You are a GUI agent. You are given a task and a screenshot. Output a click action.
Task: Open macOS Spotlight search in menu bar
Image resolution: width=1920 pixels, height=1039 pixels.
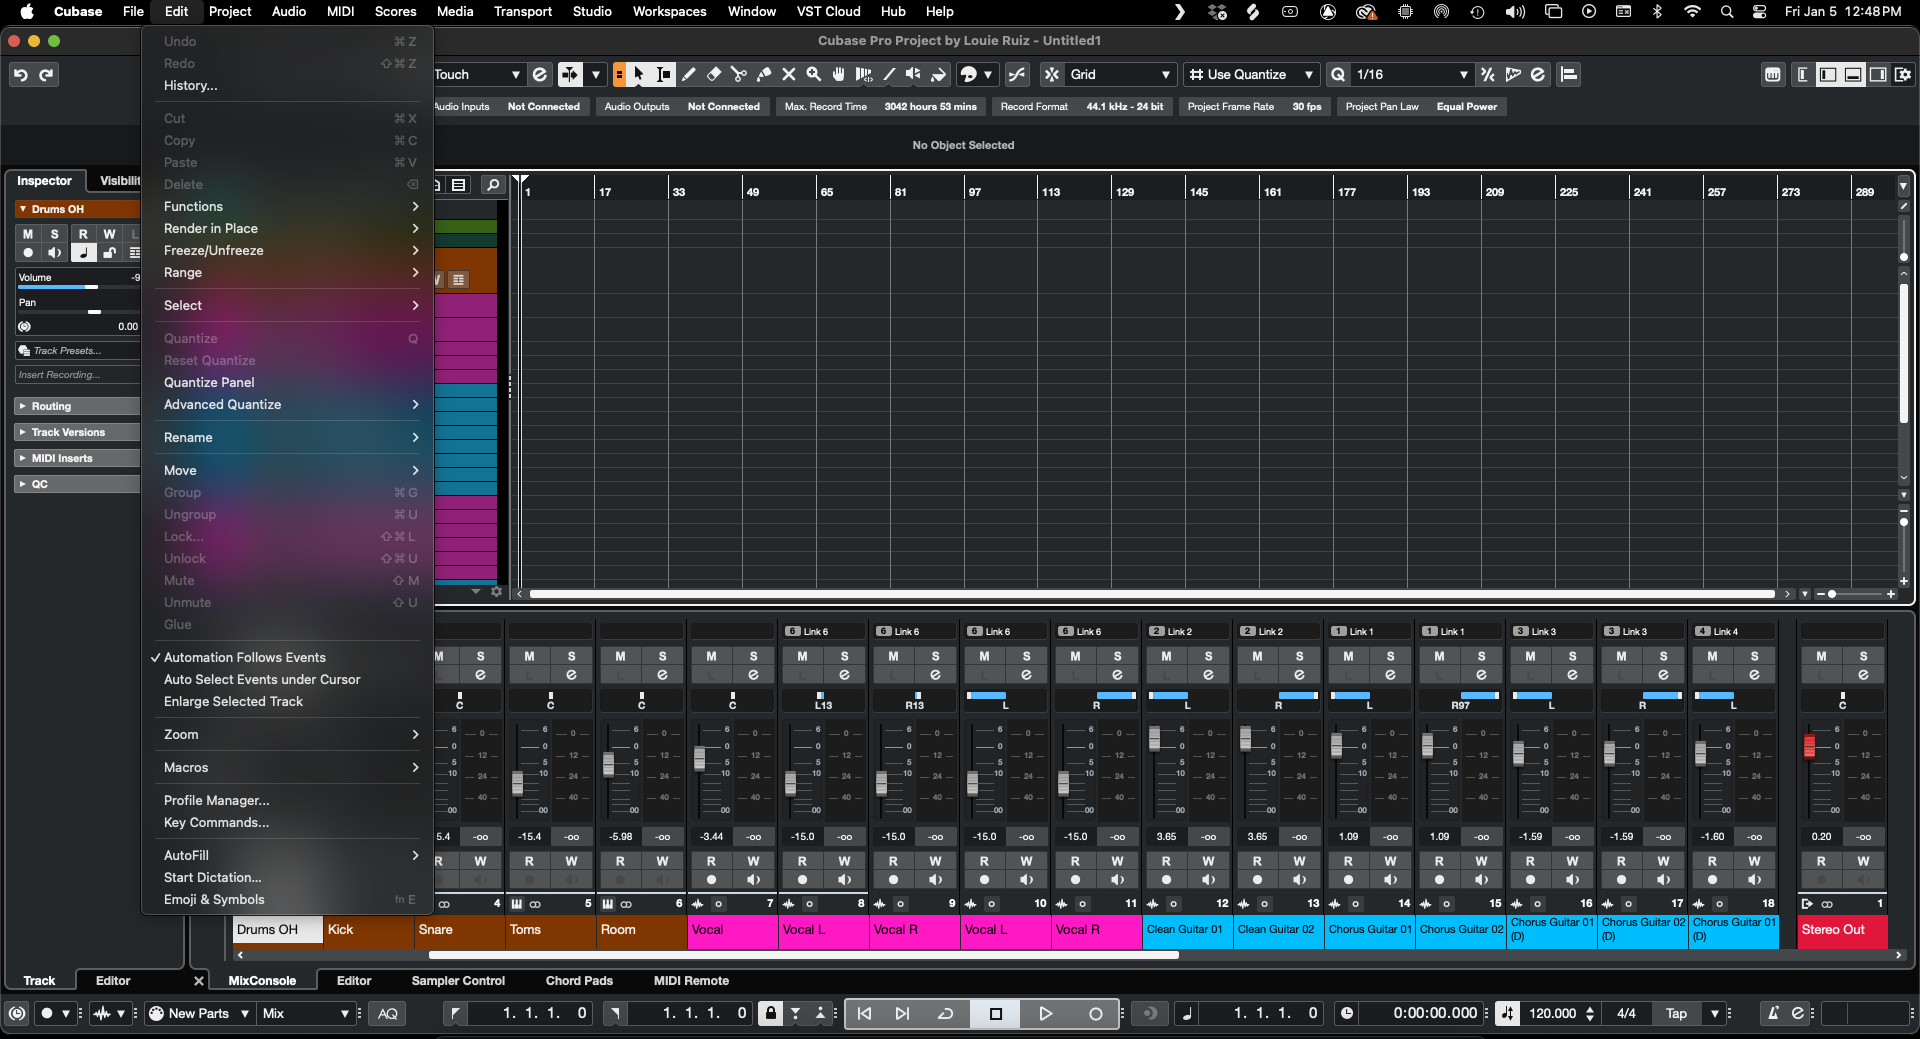pos(1727,12)
